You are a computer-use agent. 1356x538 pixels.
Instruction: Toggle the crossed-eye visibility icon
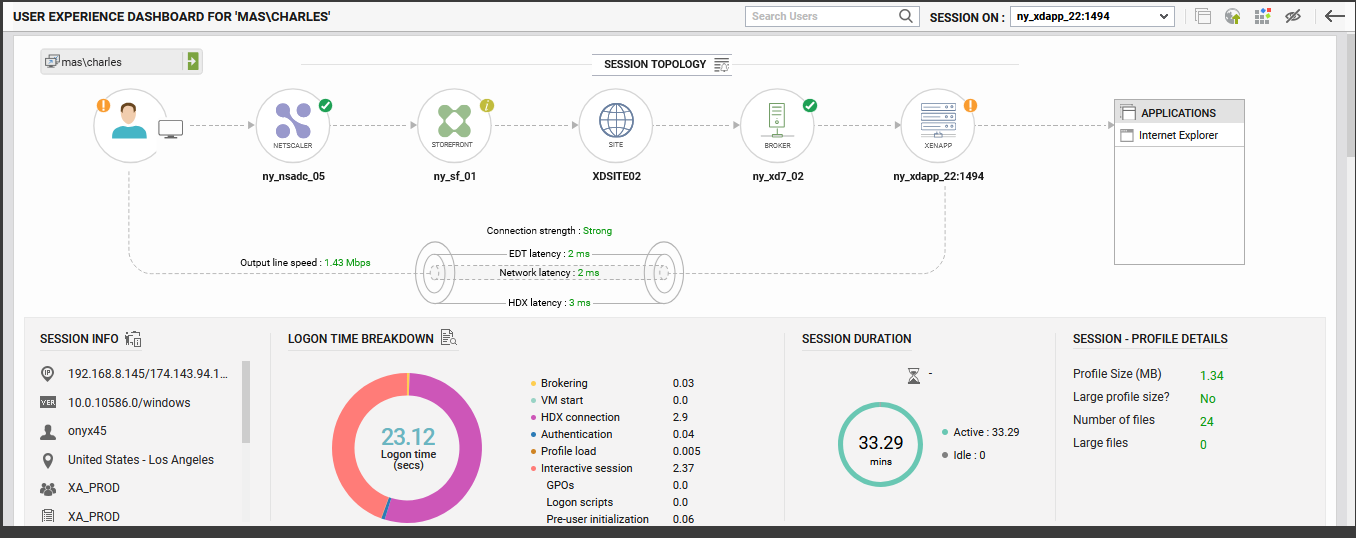point(1293,16)
